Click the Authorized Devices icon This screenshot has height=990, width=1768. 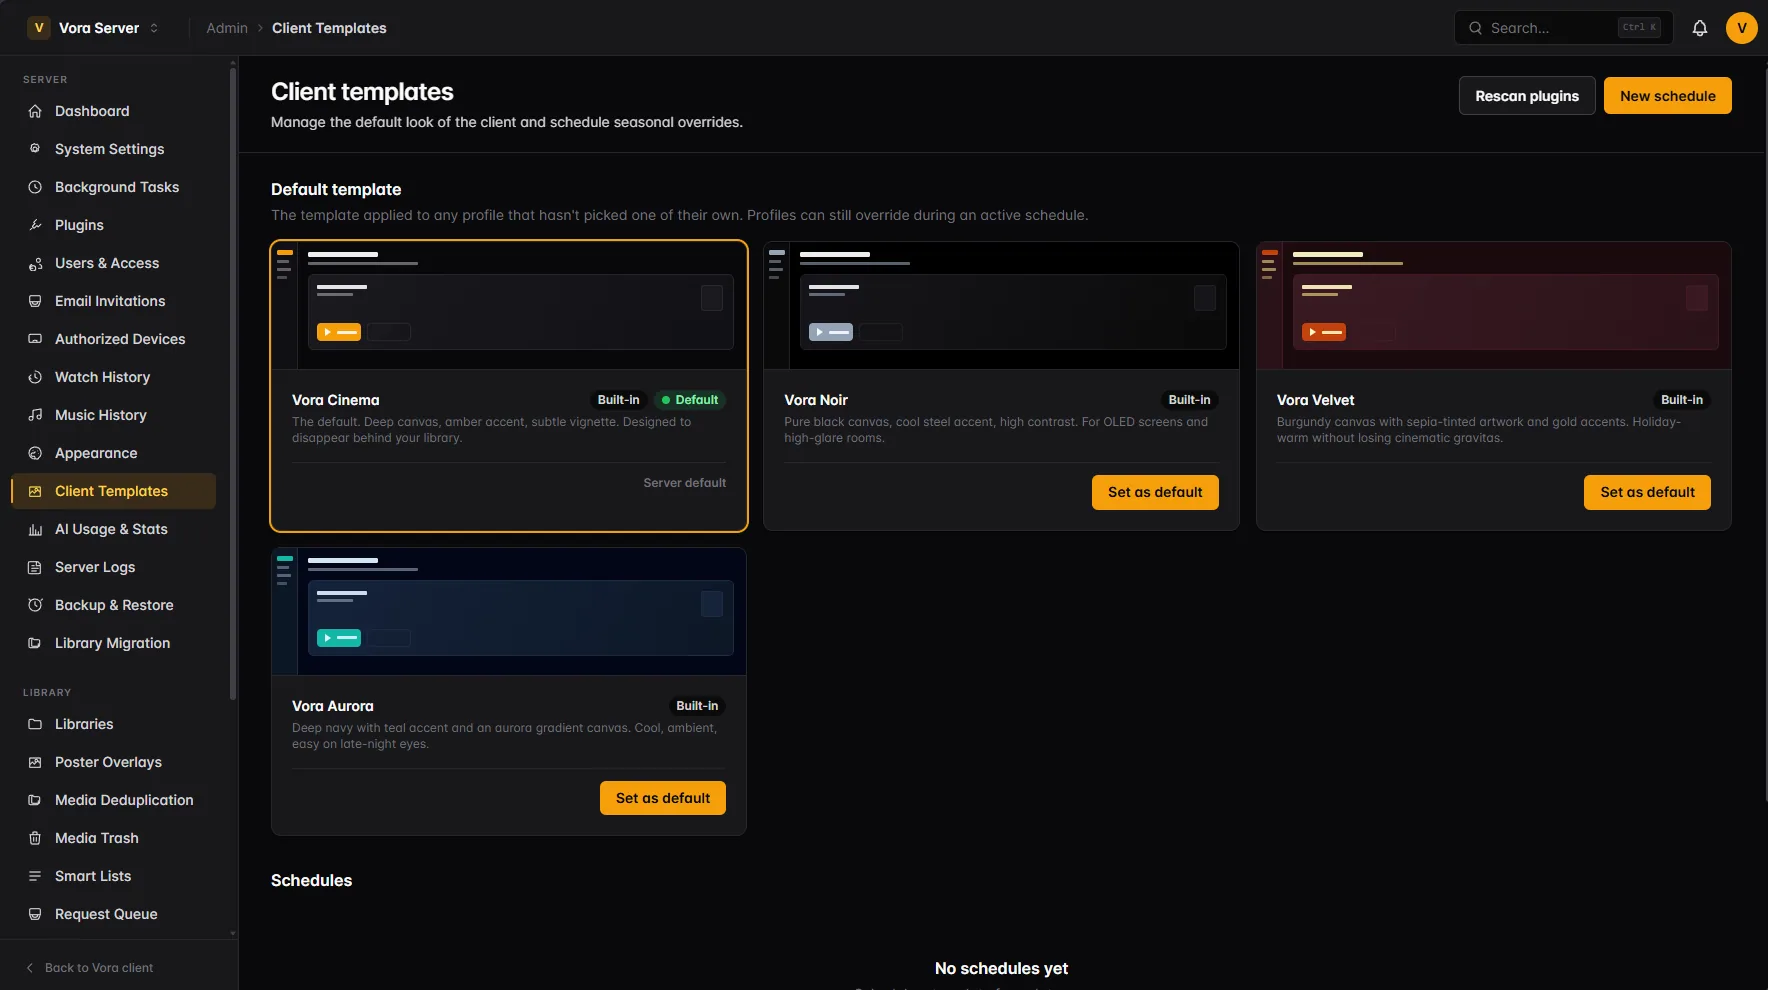click(35, 339)
